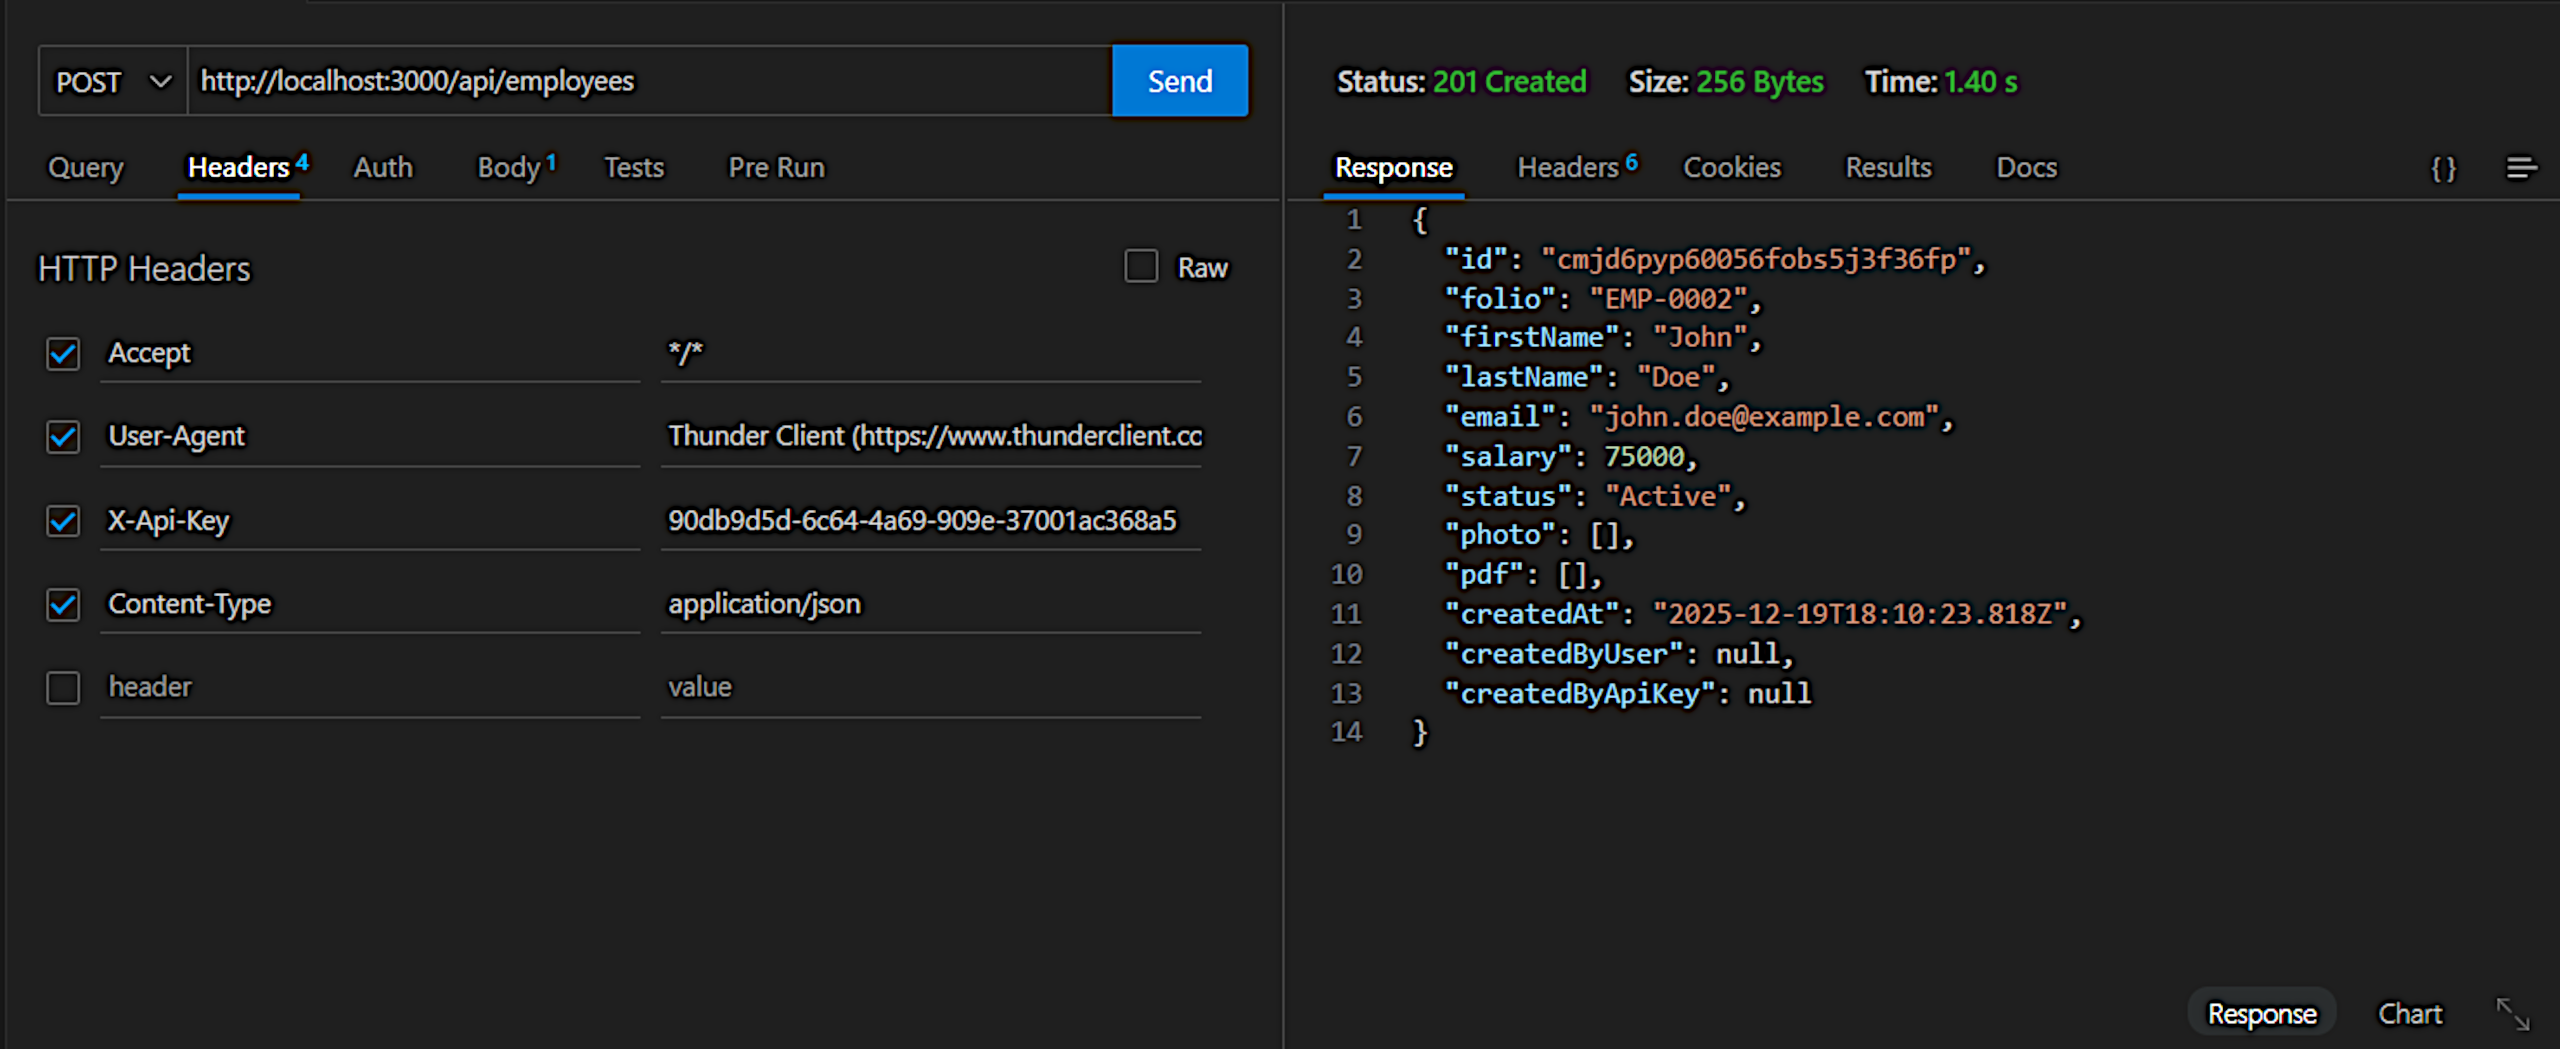Open the response options hamburger icon
This screenshot has height=1049, width=2560.
pyautogui.click(x=2523, y=168)
